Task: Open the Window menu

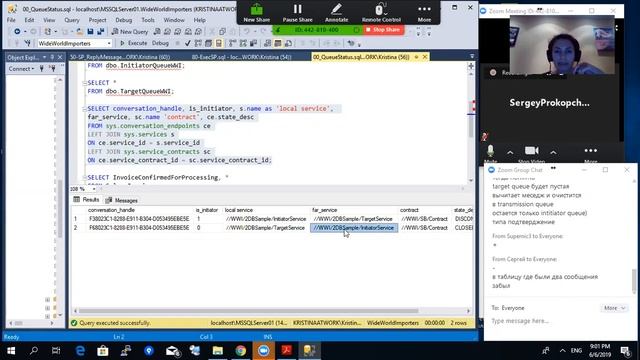Action: [174, 20]
